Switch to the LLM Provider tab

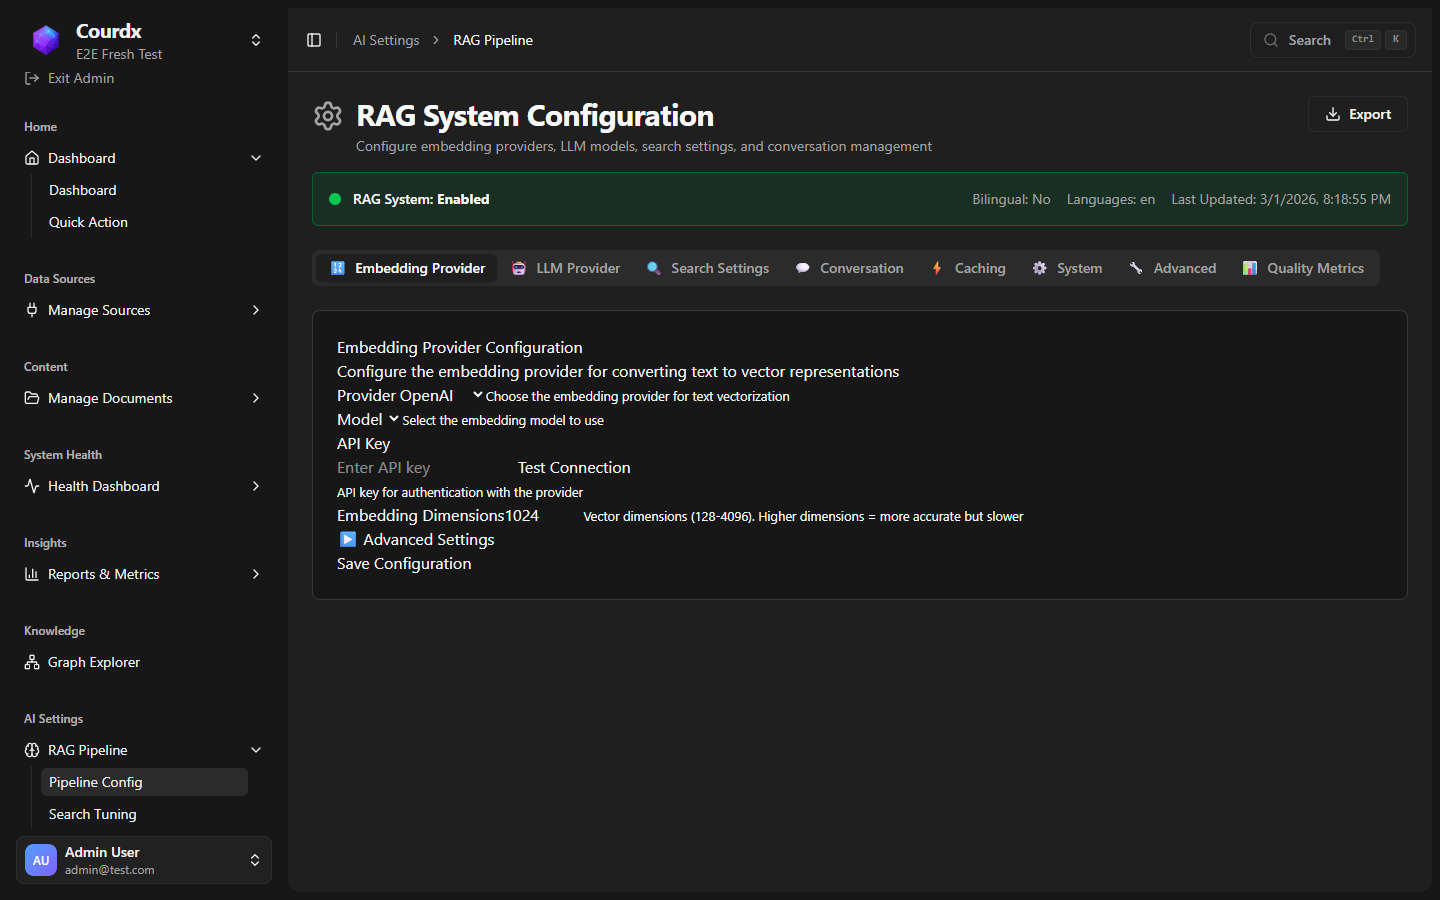tap(566, 268)
